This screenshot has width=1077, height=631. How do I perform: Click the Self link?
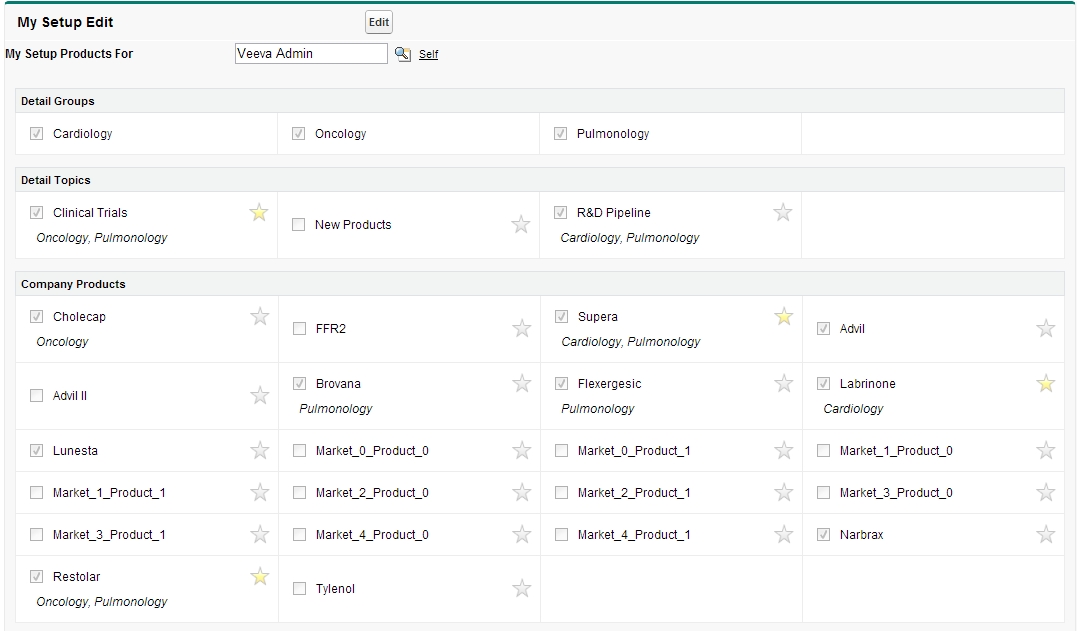tap(428, 55)
